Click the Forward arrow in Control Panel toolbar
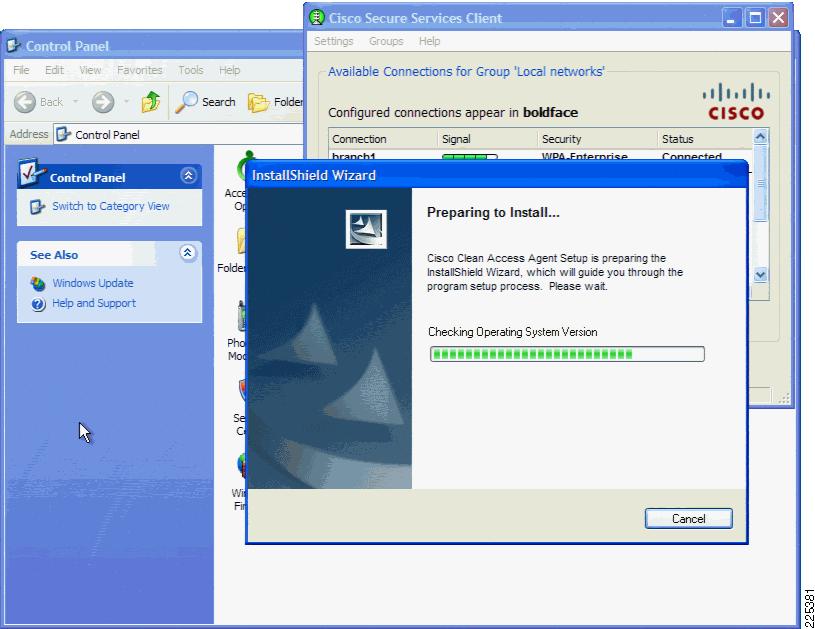815x629 pixels. (103, 102)
